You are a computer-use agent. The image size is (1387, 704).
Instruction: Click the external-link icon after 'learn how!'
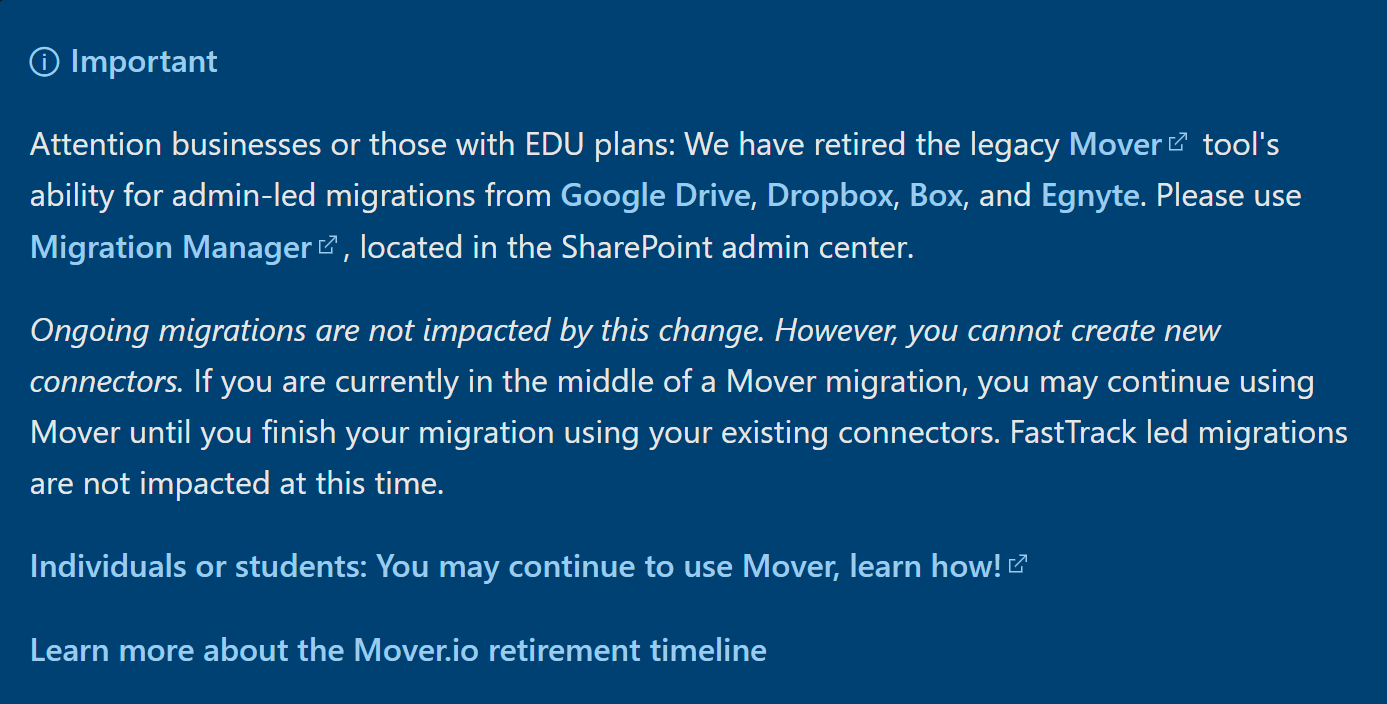[1017, 565]
